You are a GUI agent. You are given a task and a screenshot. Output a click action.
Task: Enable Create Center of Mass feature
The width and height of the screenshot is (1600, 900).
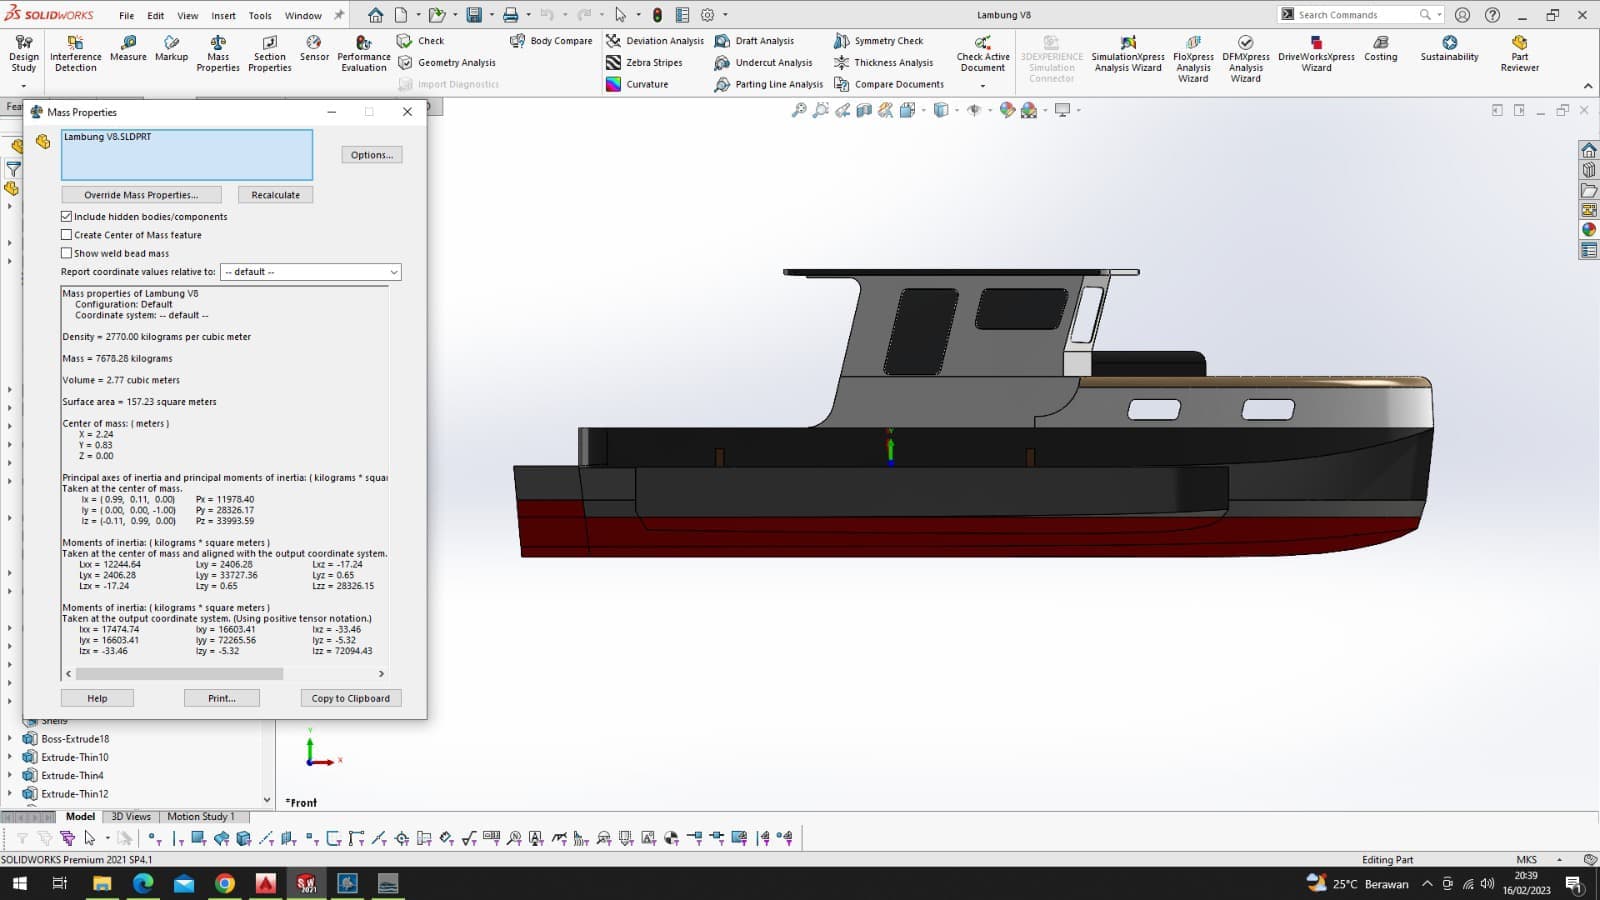coord(67,235)
